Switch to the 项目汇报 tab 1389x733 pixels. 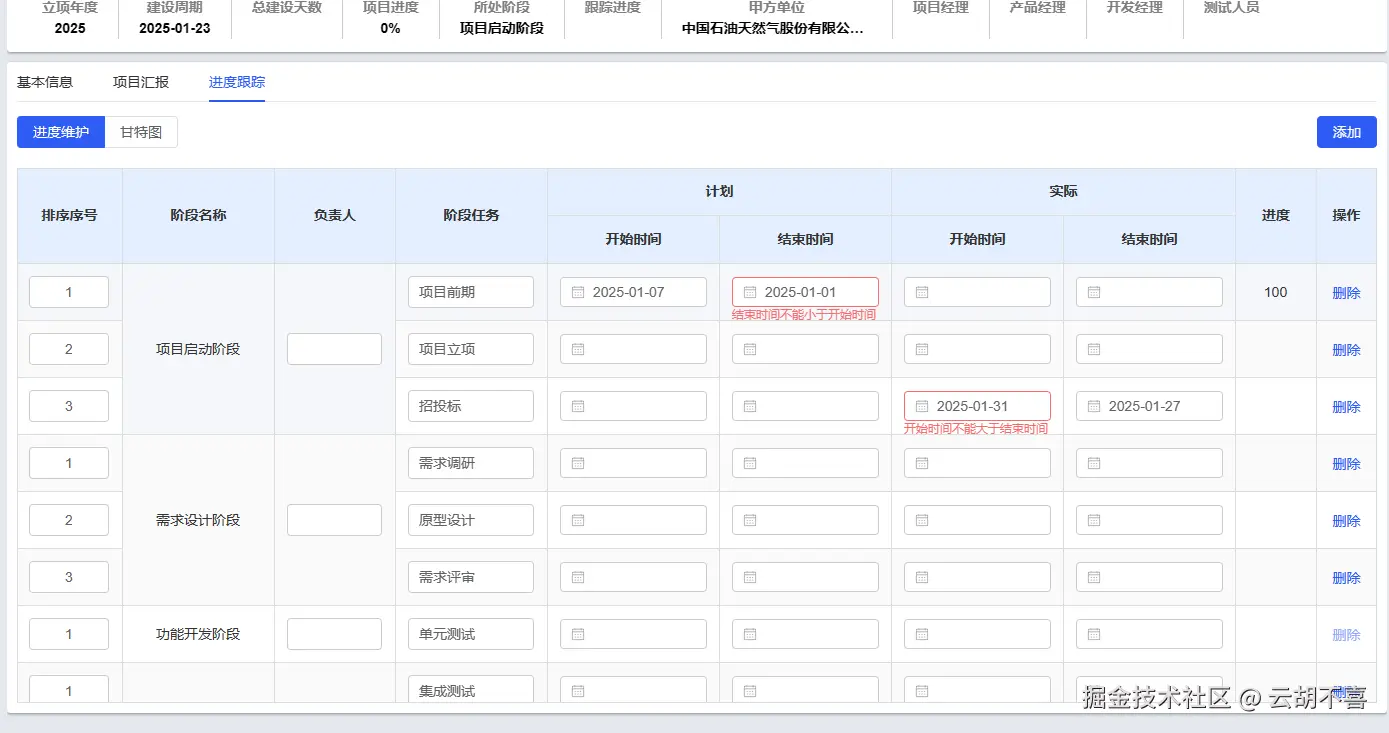(141, 82)
